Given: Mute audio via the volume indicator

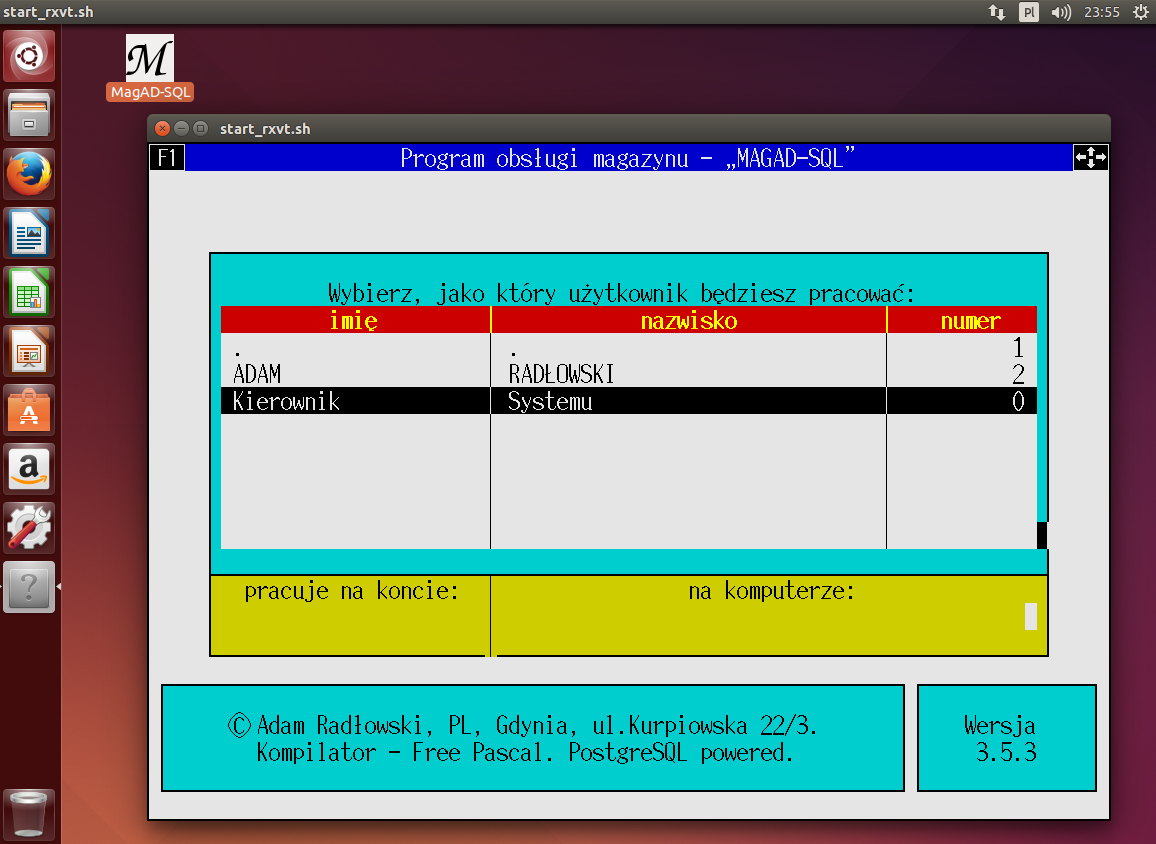Looking at the screenshot, I should coord(1060,13).
